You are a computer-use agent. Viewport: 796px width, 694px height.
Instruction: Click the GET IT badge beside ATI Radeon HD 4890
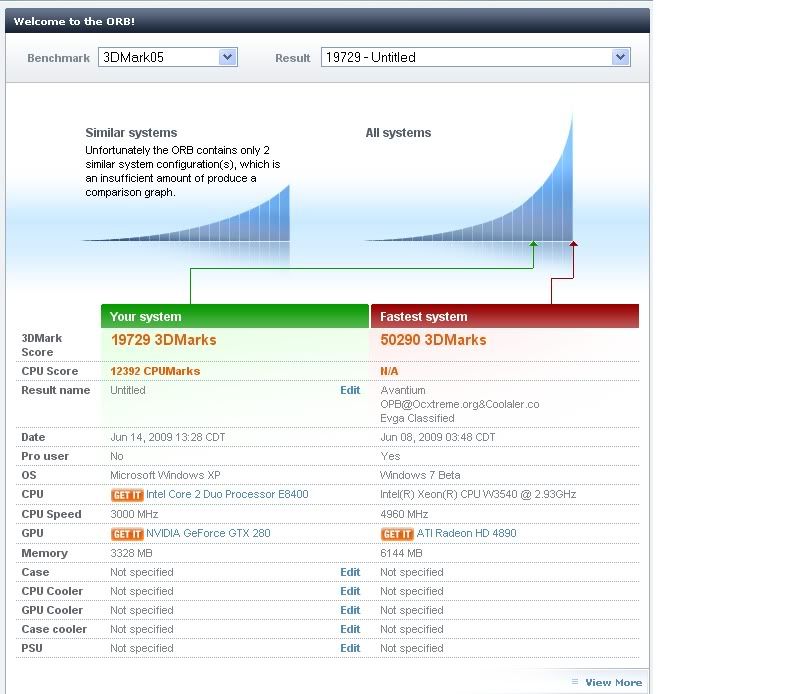397,534
